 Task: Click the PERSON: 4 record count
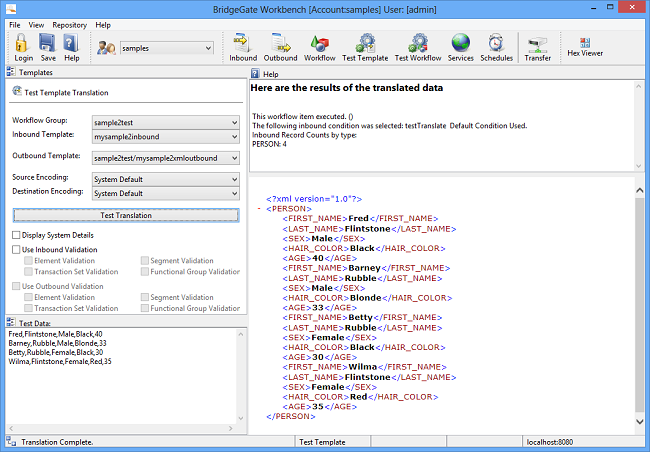[269, 144]
